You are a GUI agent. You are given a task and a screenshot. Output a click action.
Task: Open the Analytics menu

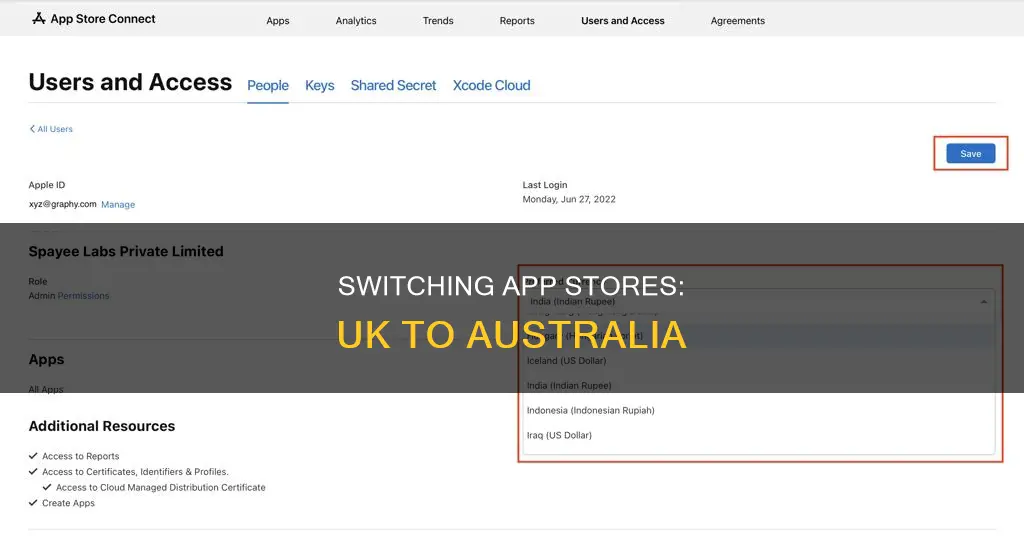click(356, 21)
